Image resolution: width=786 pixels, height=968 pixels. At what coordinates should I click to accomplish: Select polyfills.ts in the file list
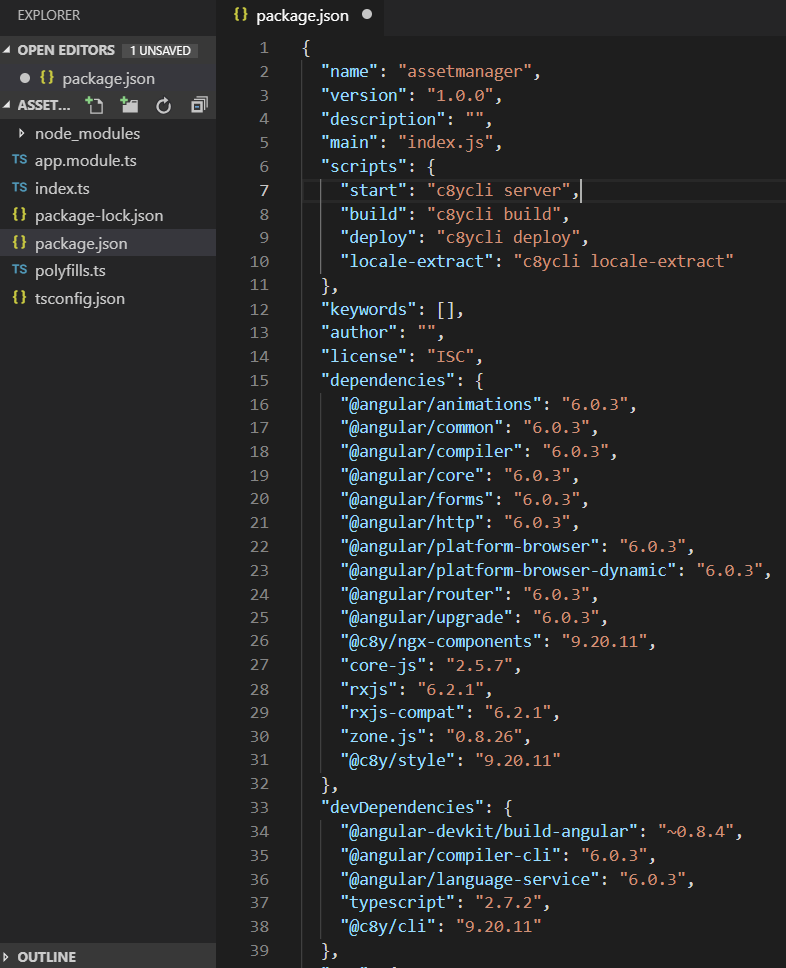click(x=70, y=271)
